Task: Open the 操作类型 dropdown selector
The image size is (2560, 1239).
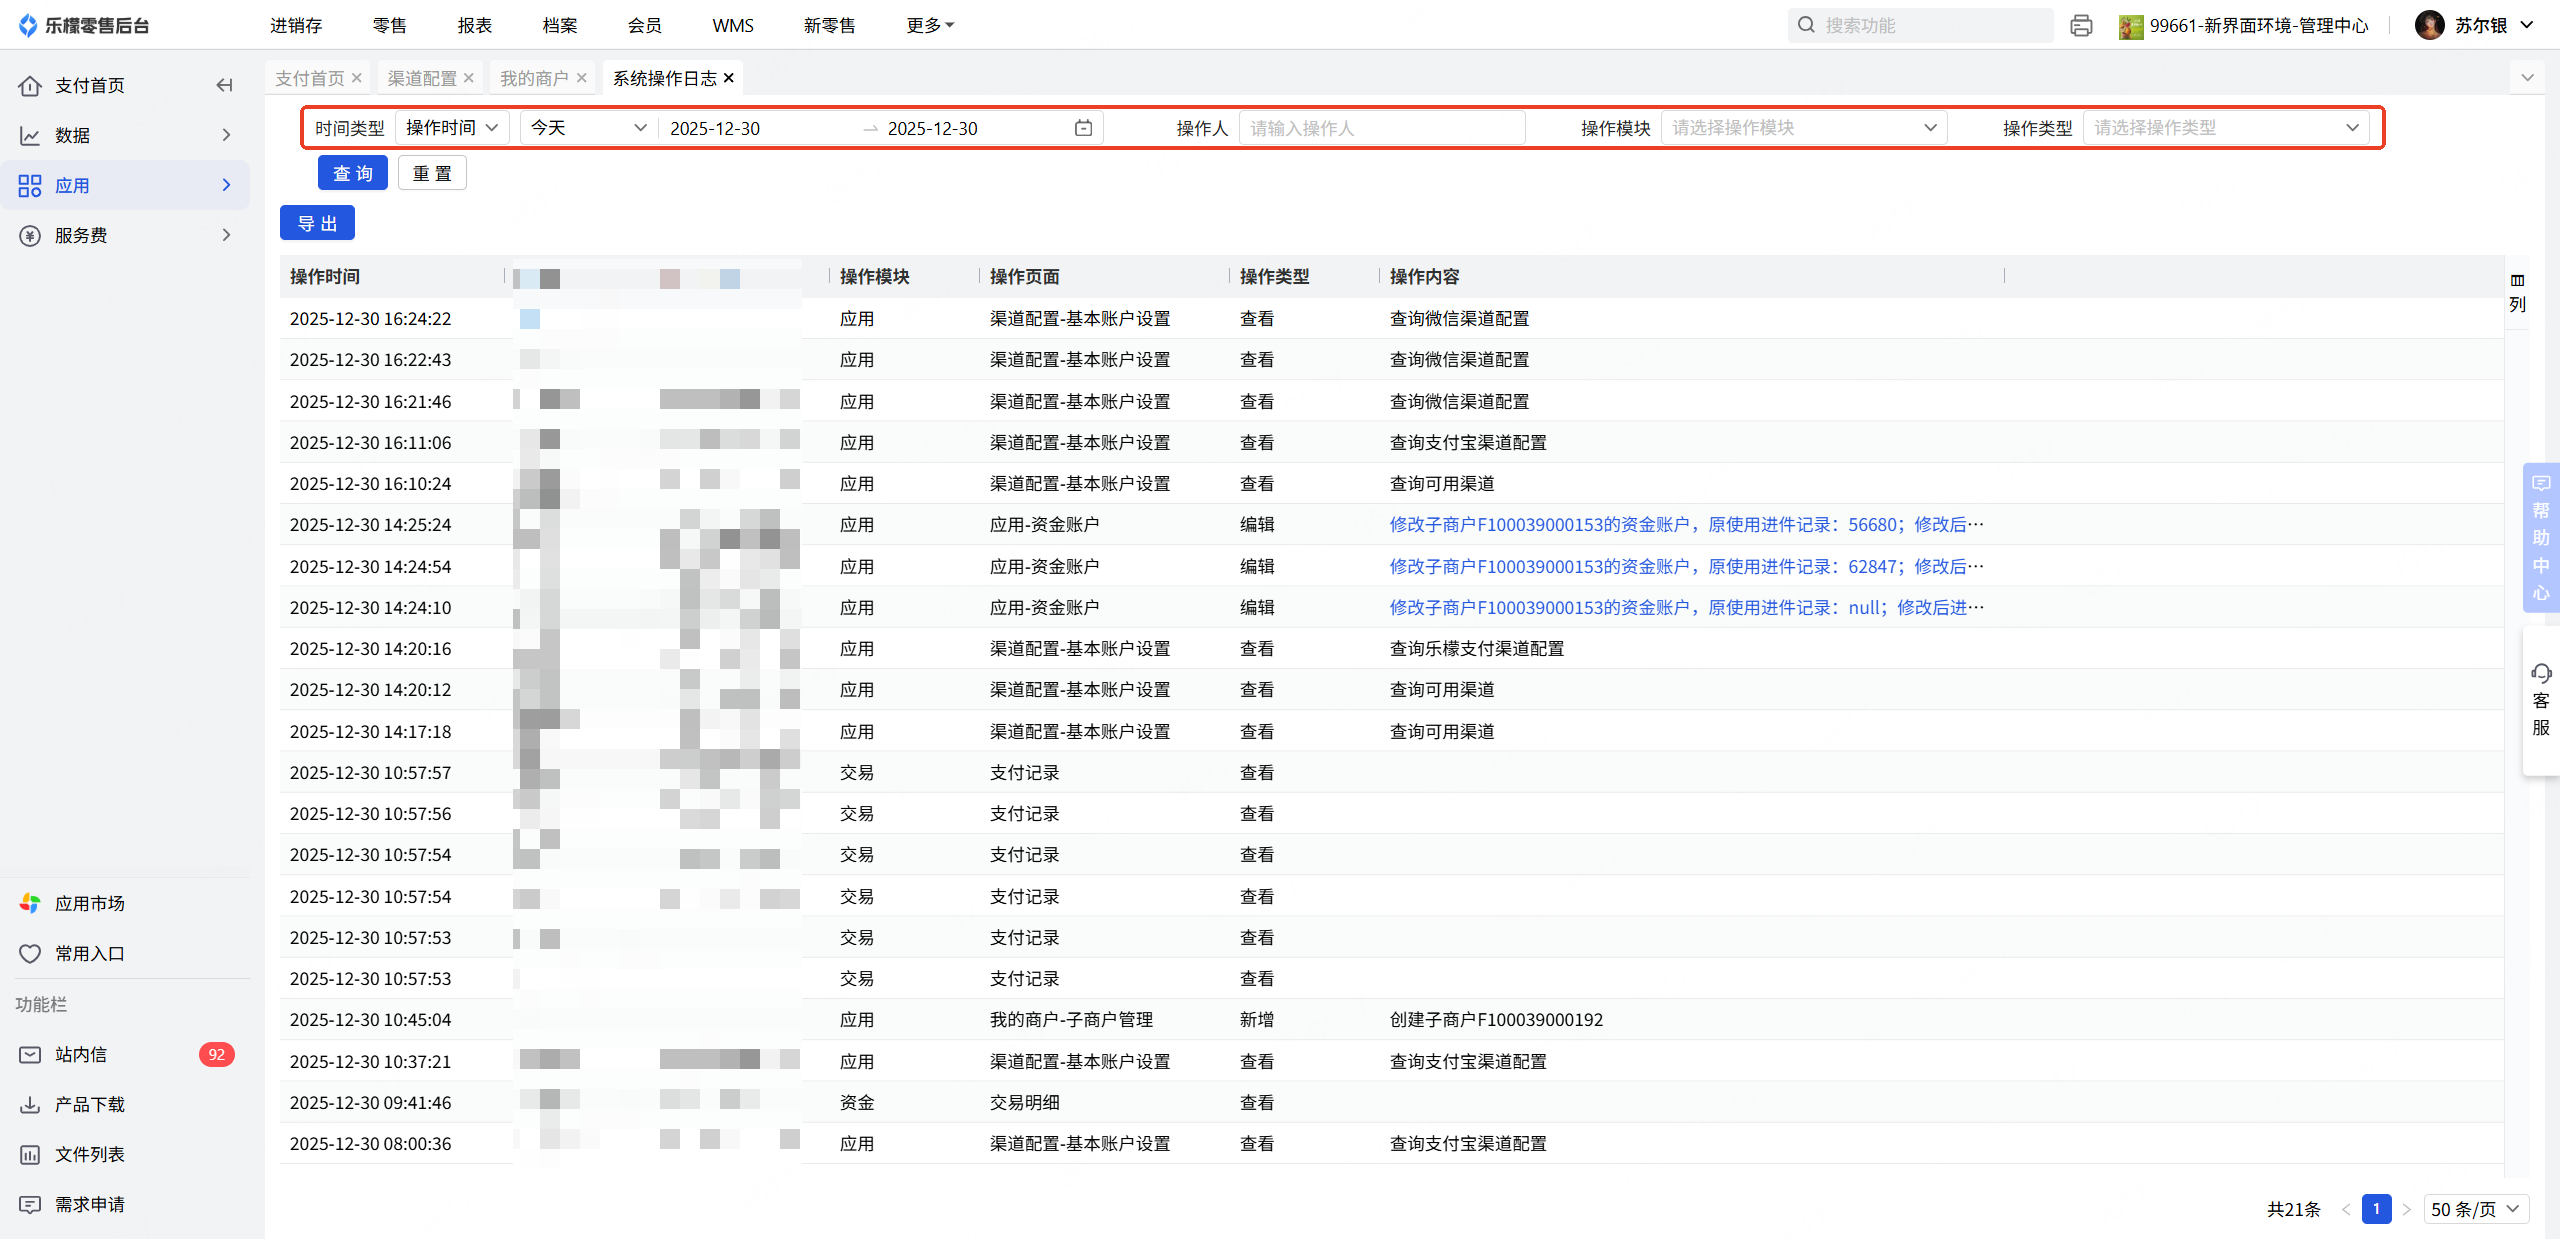Action: tap(2225, 128)
